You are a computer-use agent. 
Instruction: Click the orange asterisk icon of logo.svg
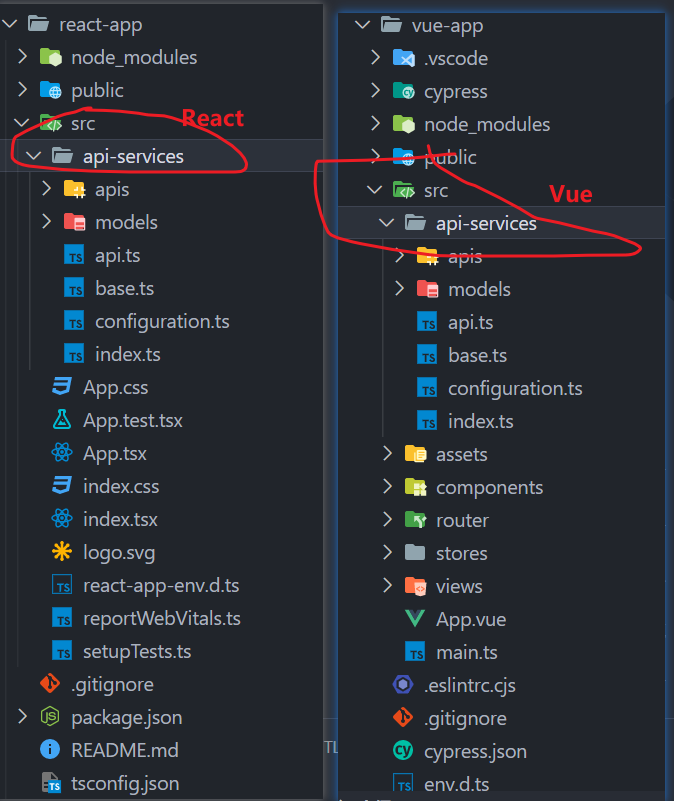click(62, 552)
